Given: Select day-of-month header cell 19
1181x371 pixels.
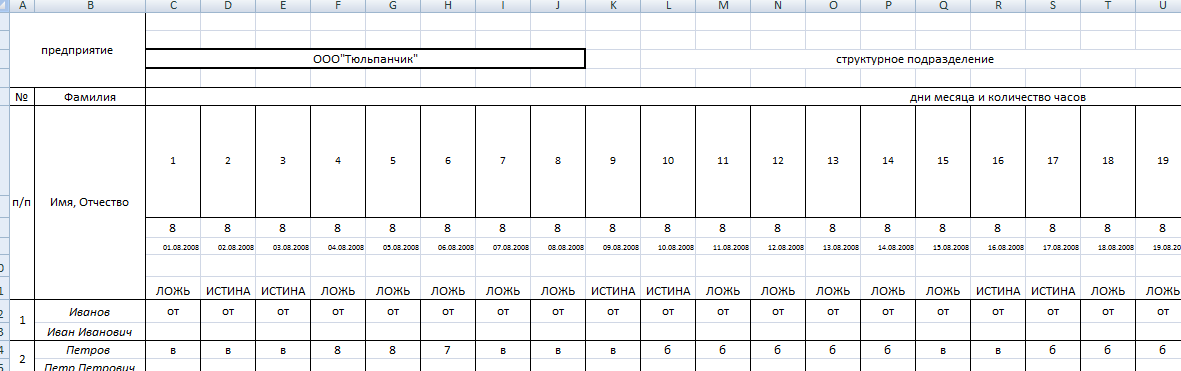Looking at the screenshot, I should 1158,161.
